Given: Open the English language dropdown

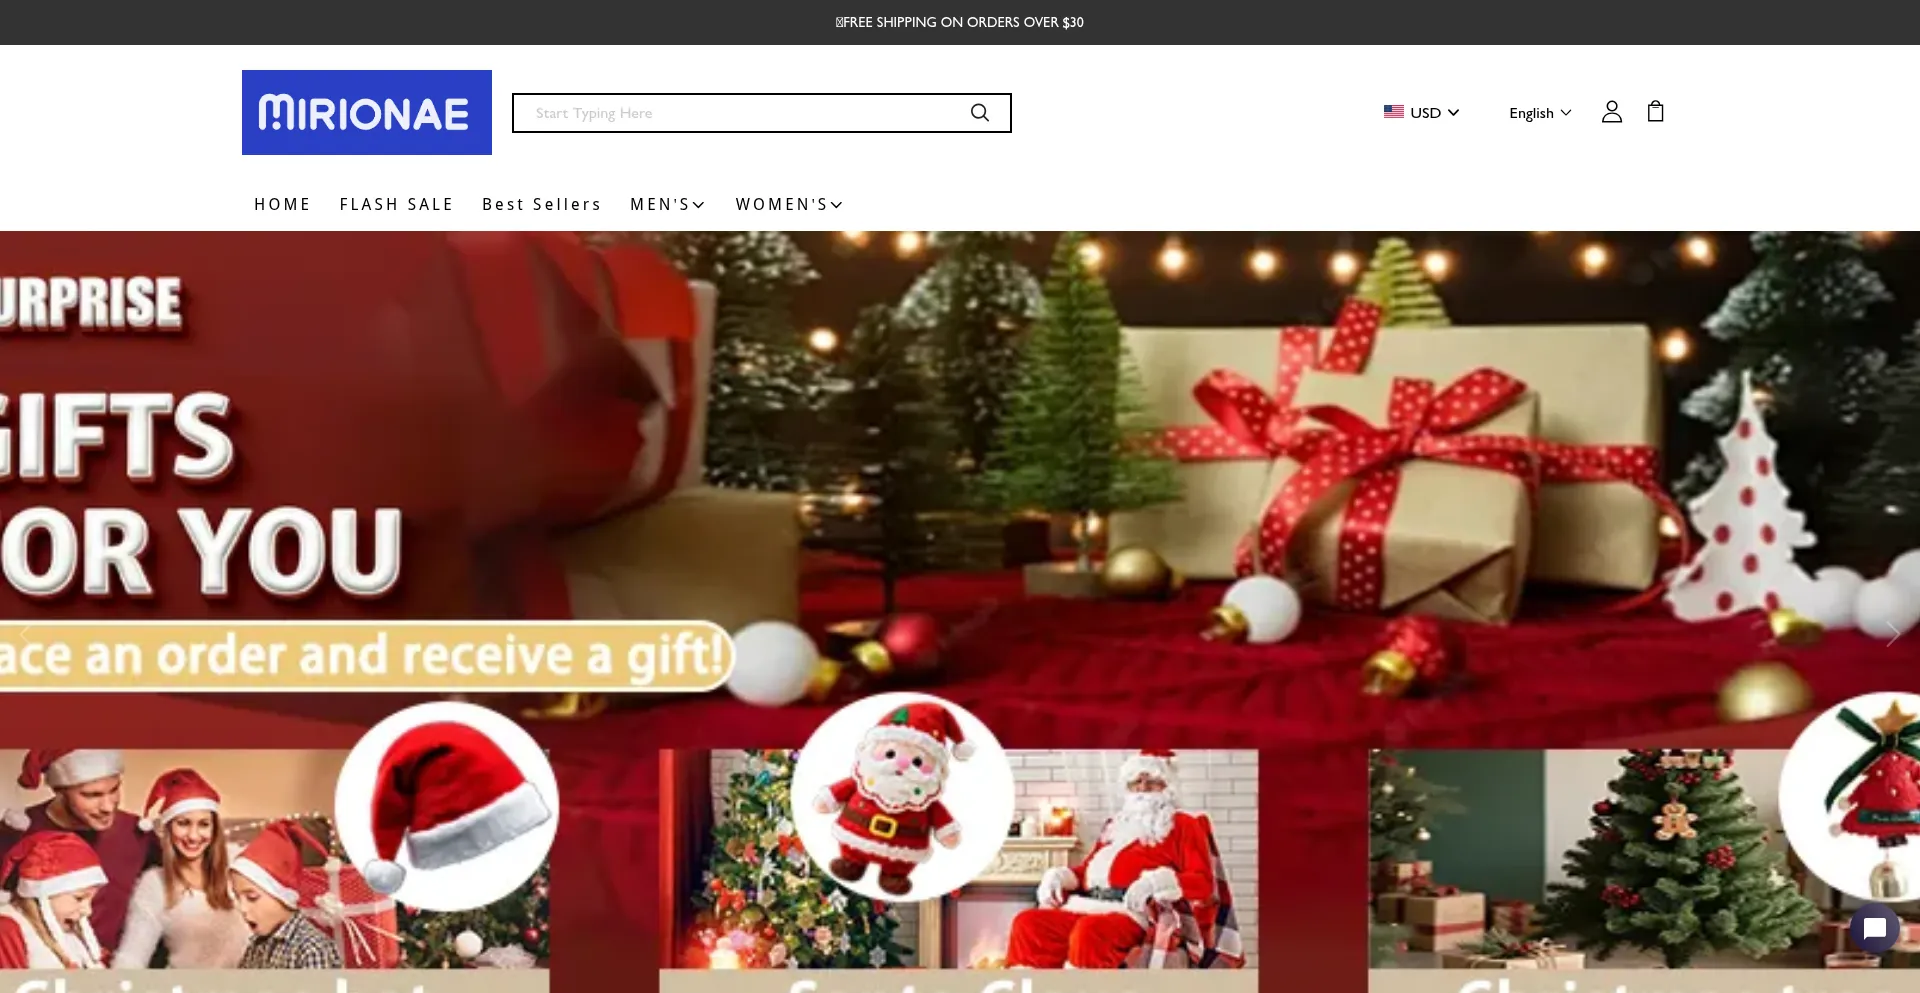Looking at the screenshot, I should pos(1538,112).
